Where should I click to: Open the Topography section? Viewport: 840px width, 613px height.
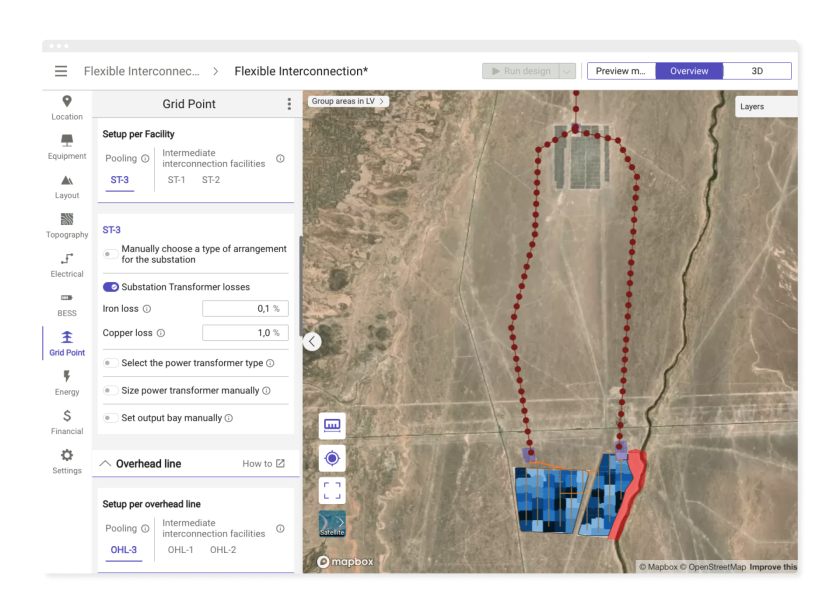pos(67,225)
